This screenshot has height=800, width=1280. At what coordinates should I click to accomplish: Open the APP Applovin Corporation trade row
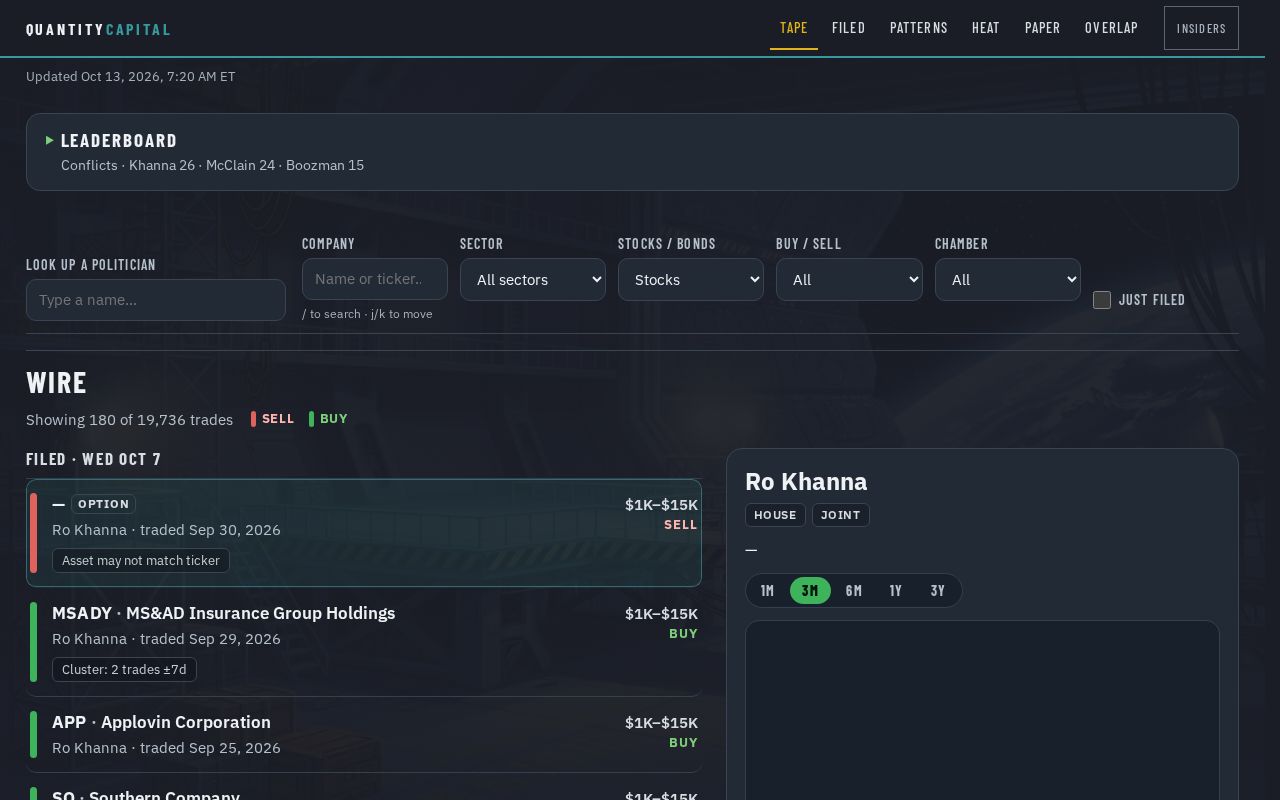[x=364, y=735]
